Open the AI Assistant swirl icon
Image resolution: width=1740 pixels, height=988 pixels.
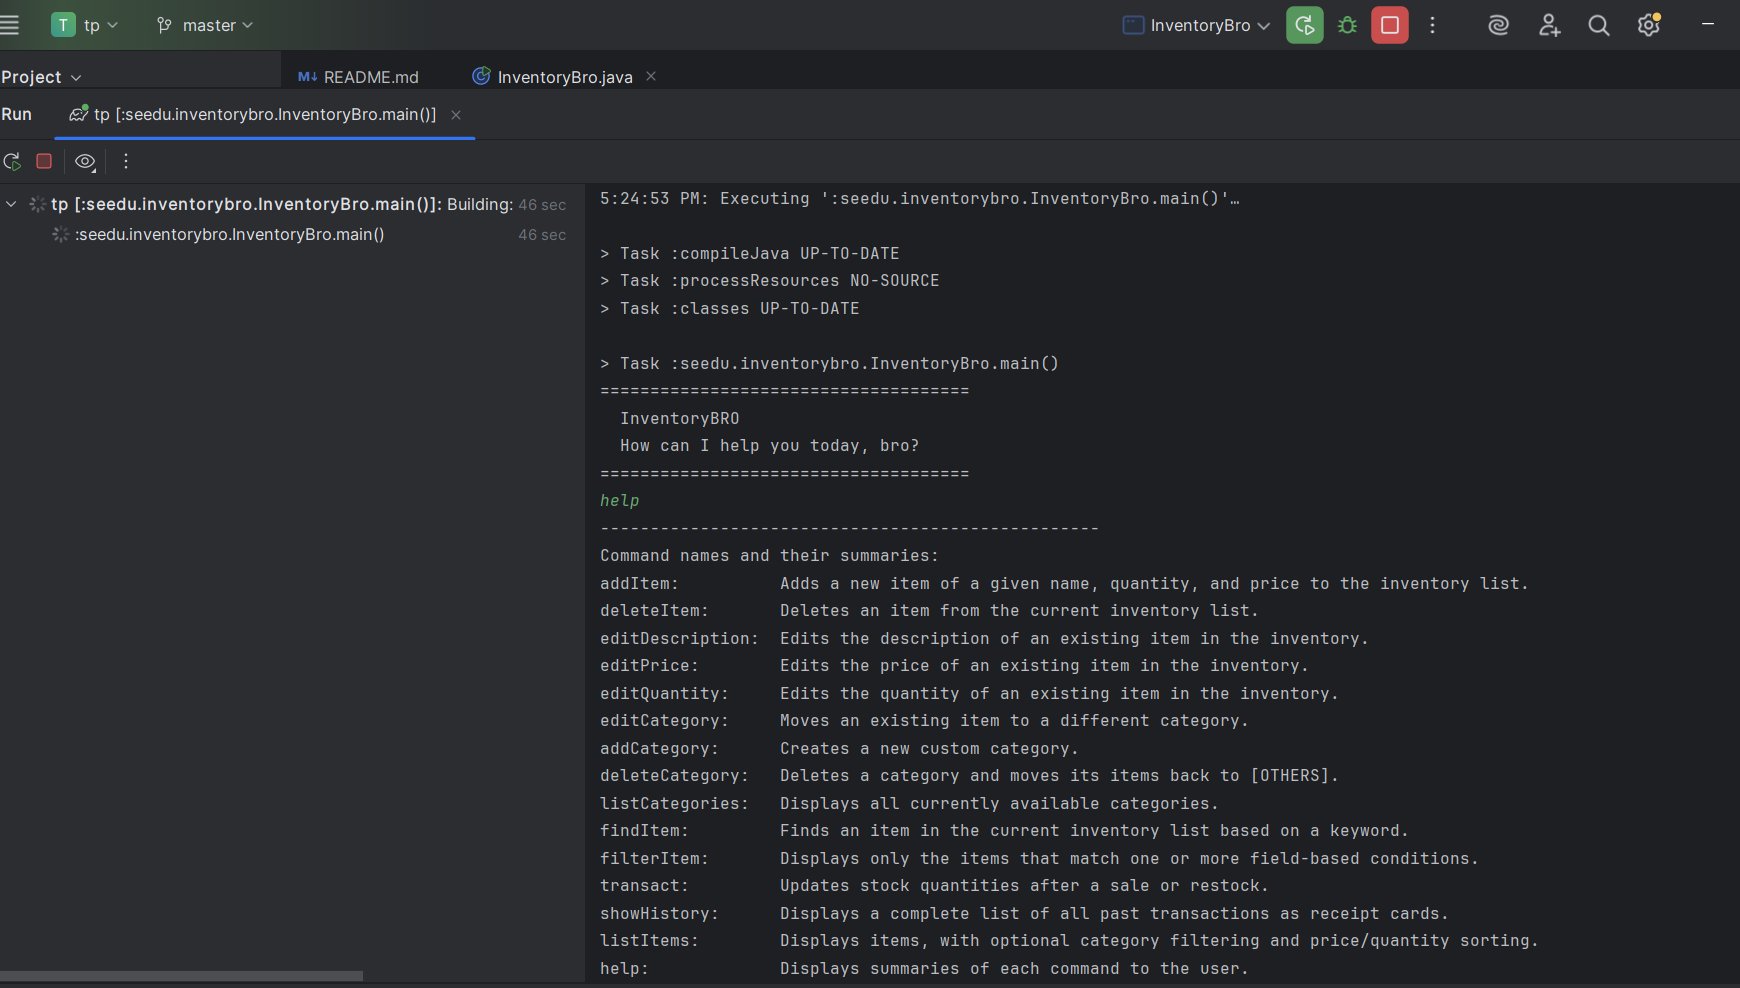[x=1498, y=25]
